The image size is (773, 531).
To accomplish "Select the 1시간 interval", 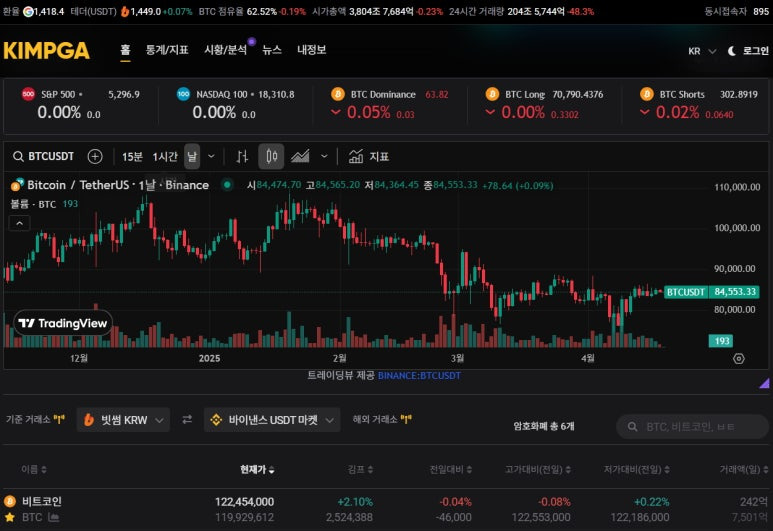I will (165, 157).
